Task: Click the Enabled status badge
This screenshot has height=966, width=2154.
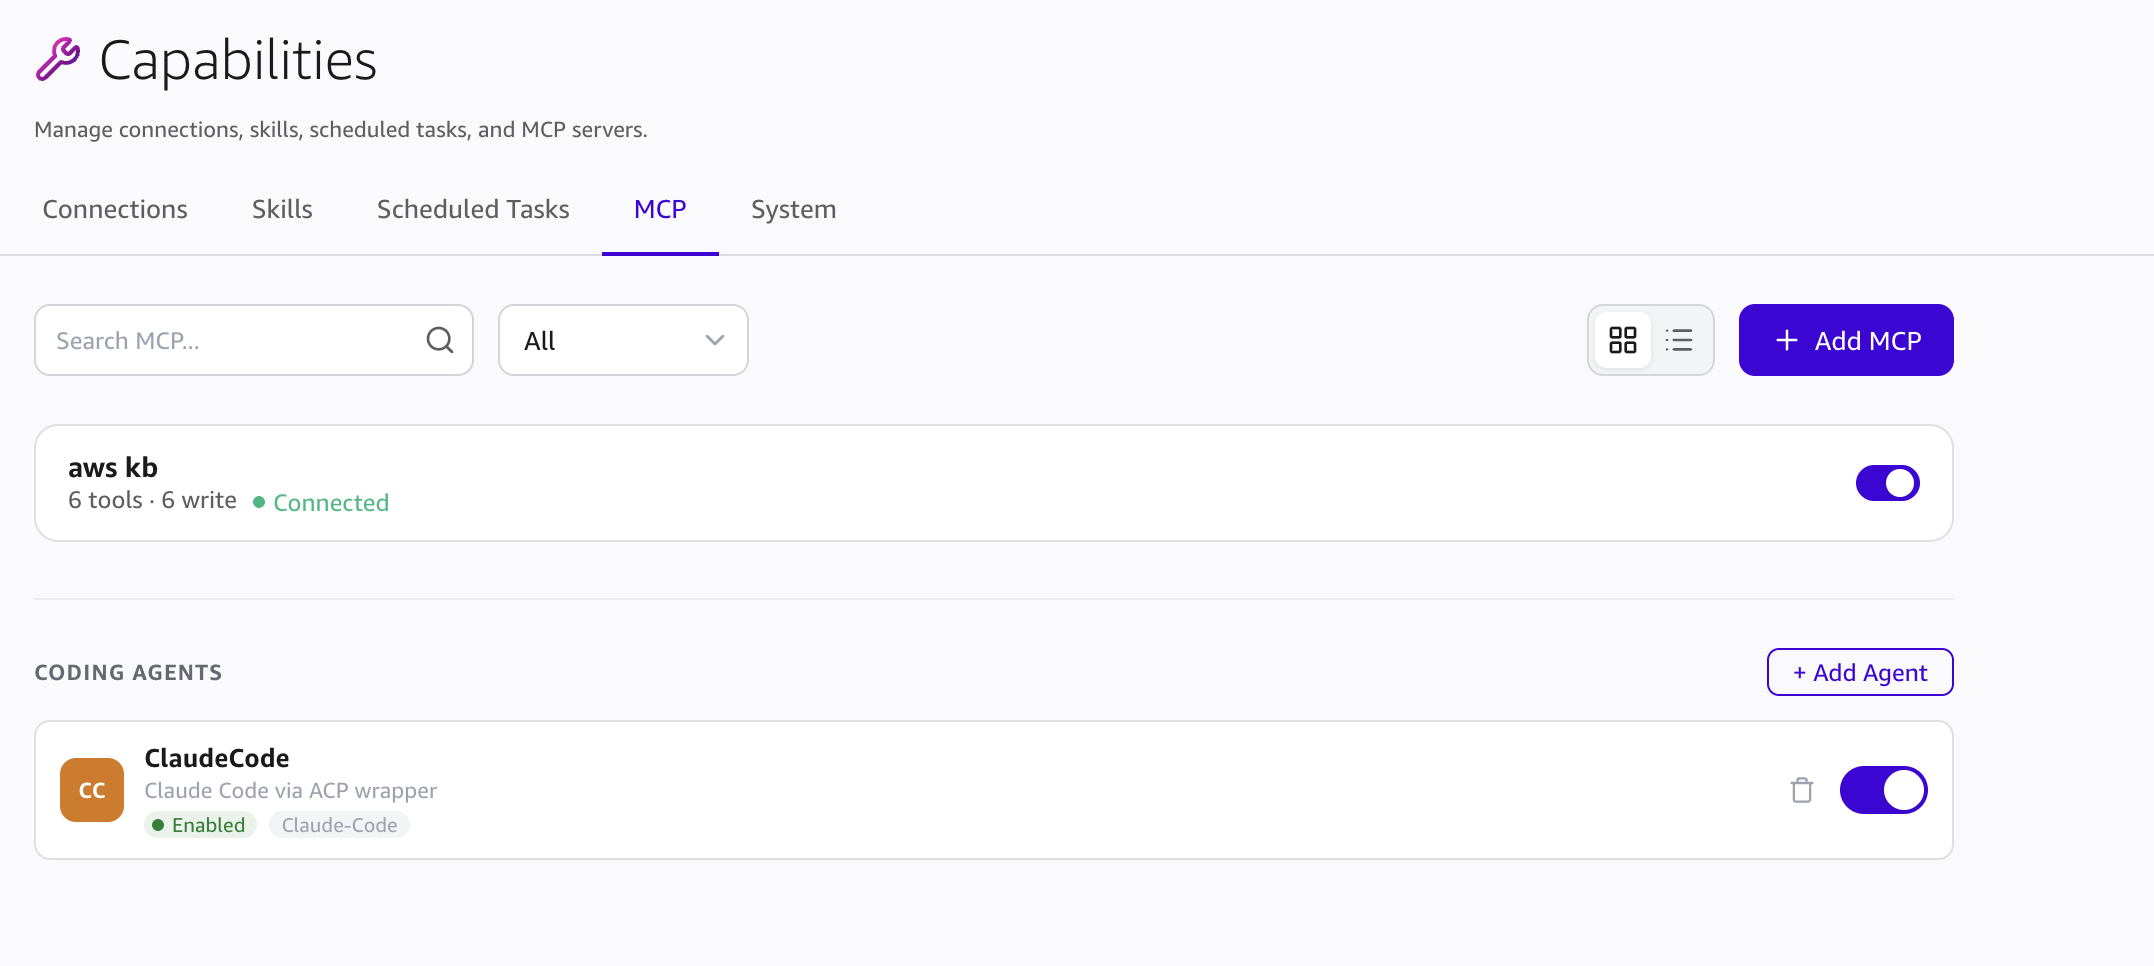Action: click(200, 825)
